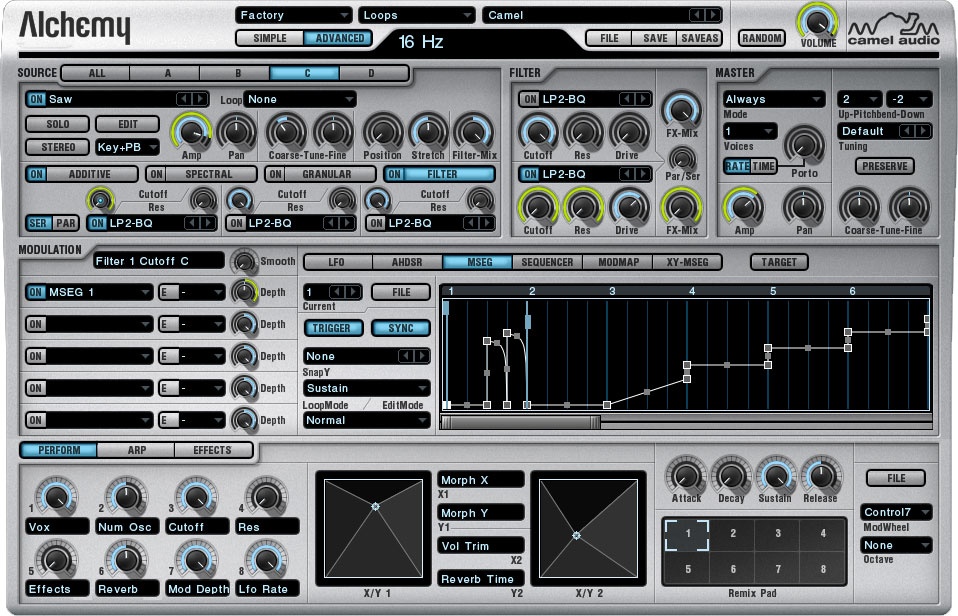Select Remix Pad cell 1

687,534
